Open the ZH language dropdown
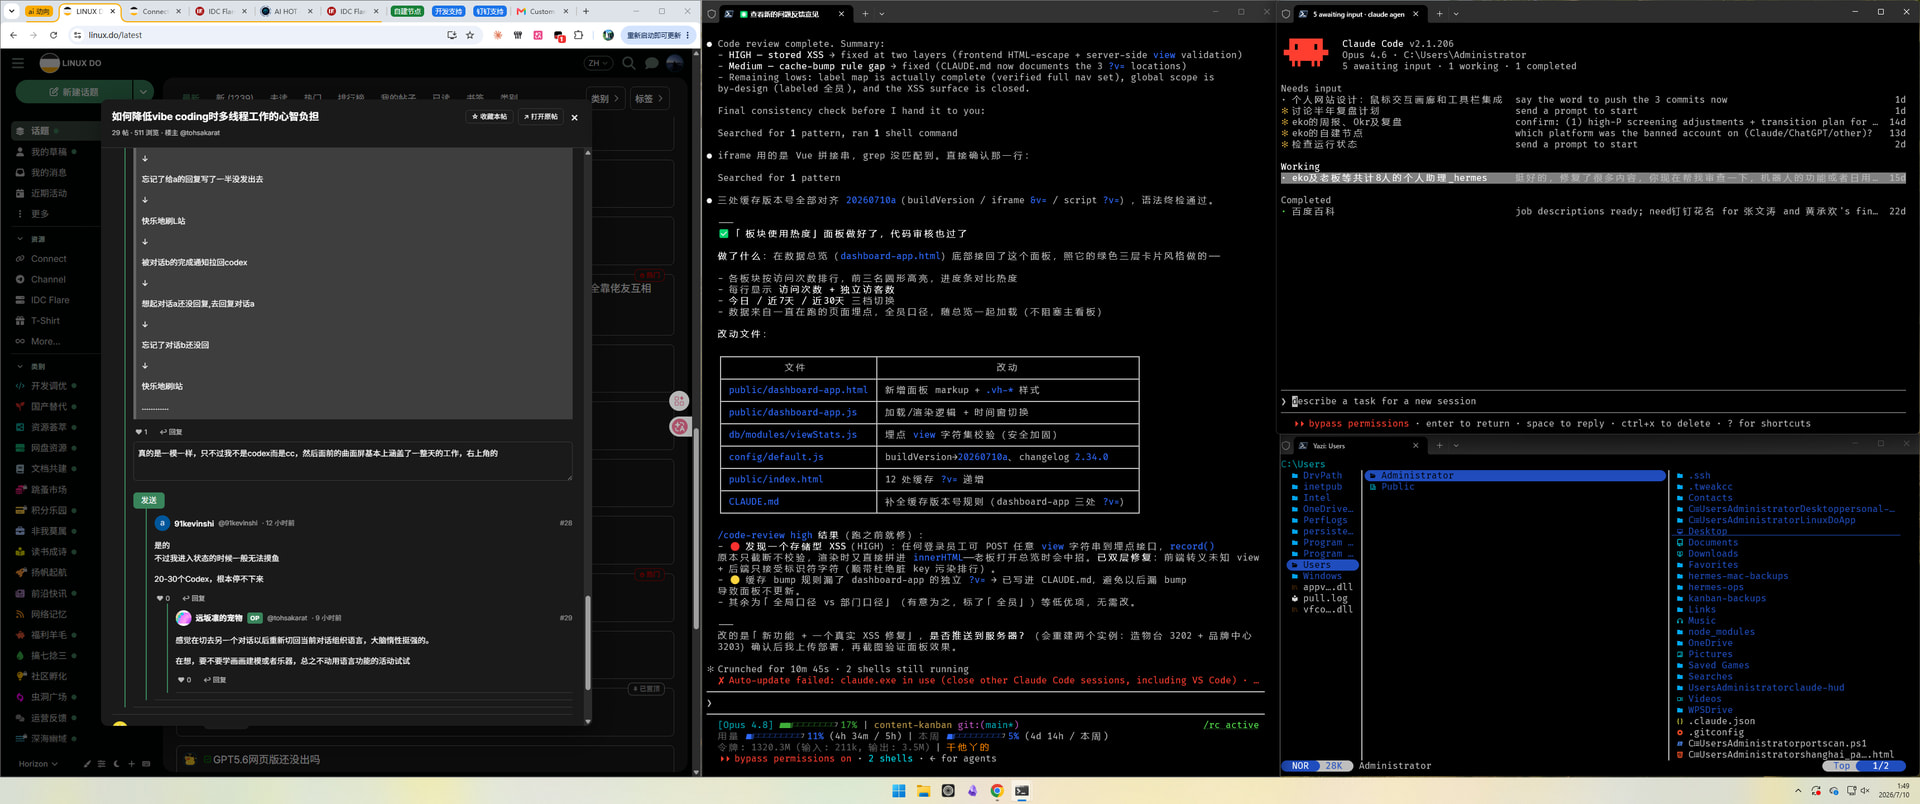 (x=597, y=63)
